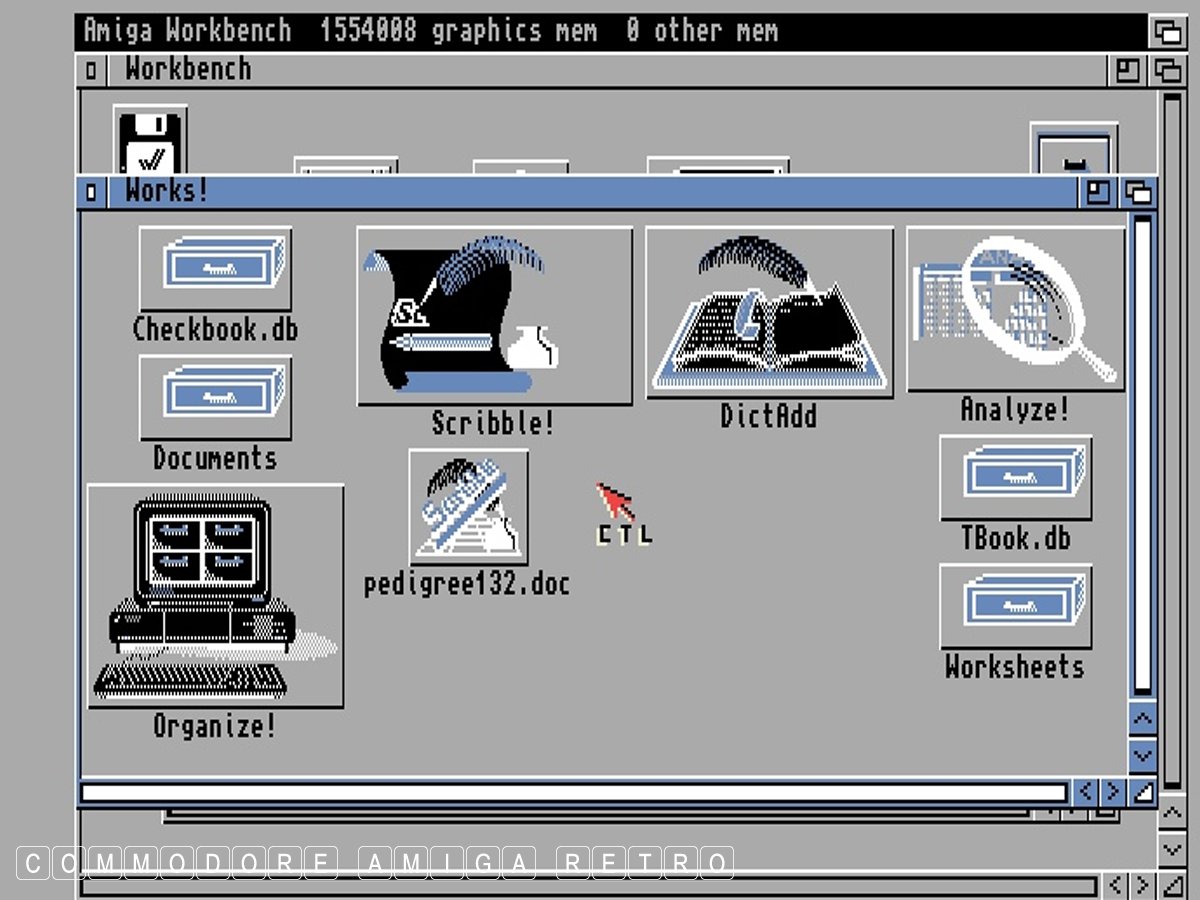This screenshot has width=1200, height=900.
Task: Click the Works! horizontal scrollbar track
Action: tap(572, 793)
